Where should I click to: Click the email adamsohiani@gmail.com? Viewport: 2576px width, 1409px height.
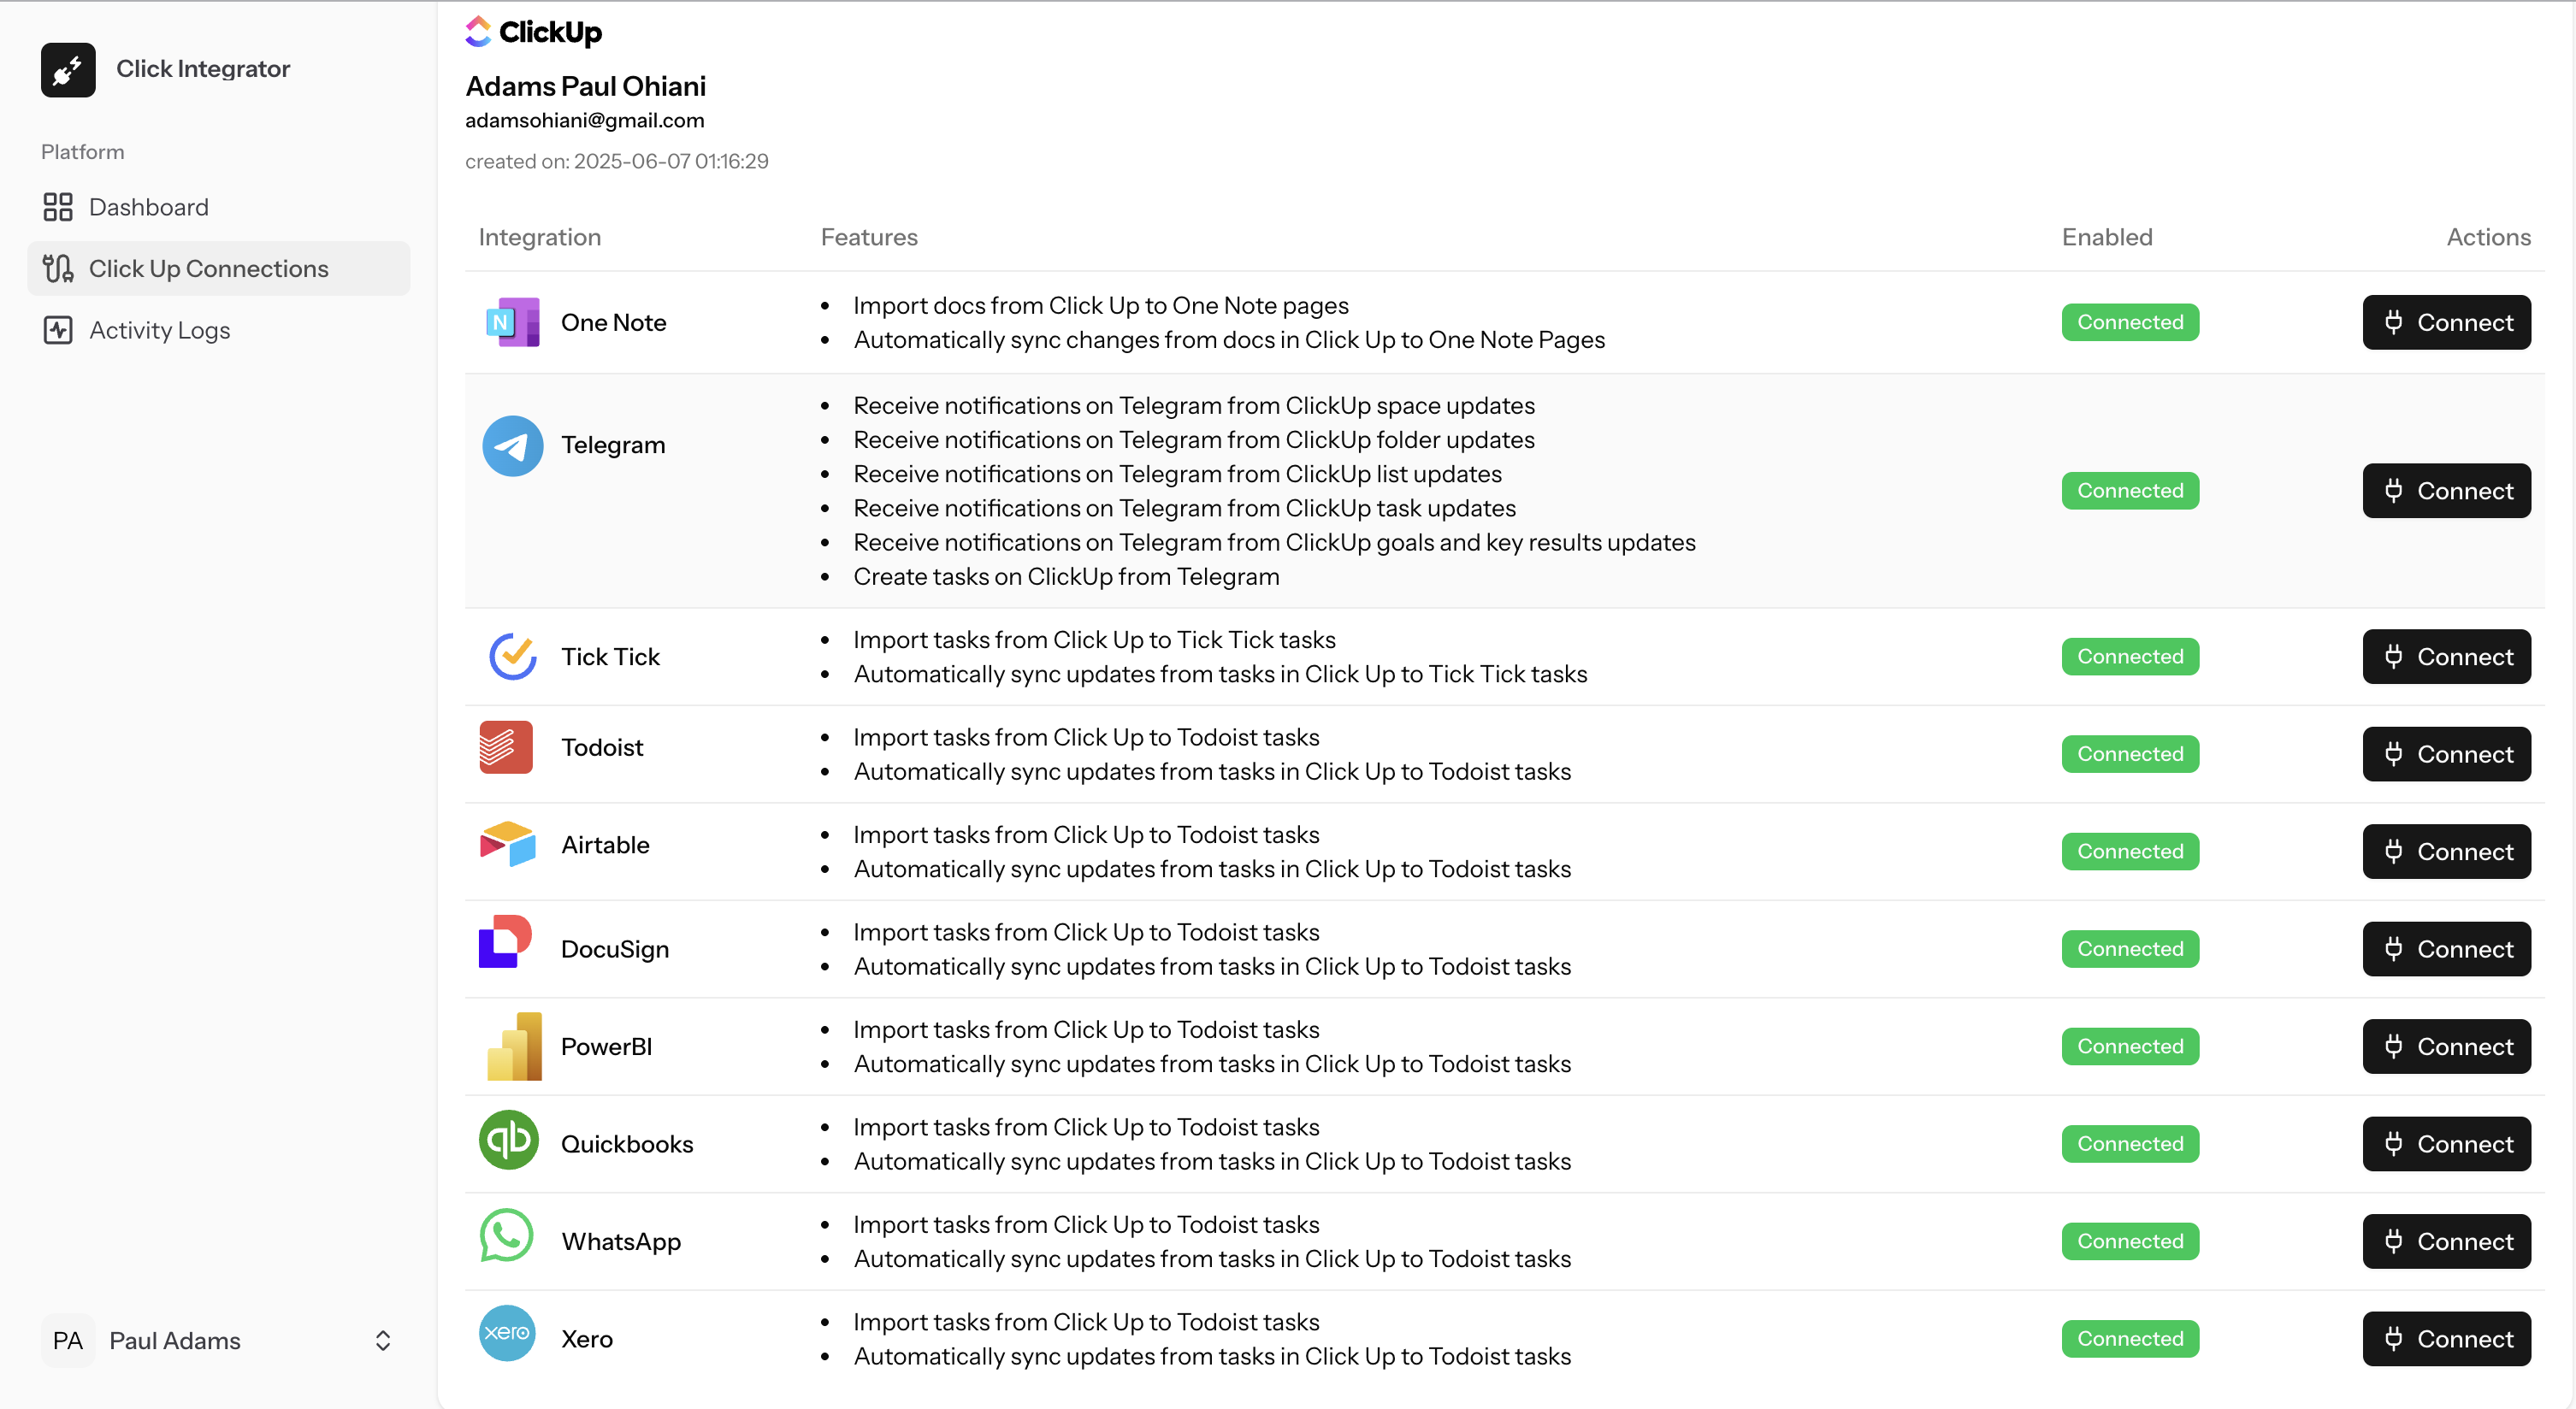[585, 120]
